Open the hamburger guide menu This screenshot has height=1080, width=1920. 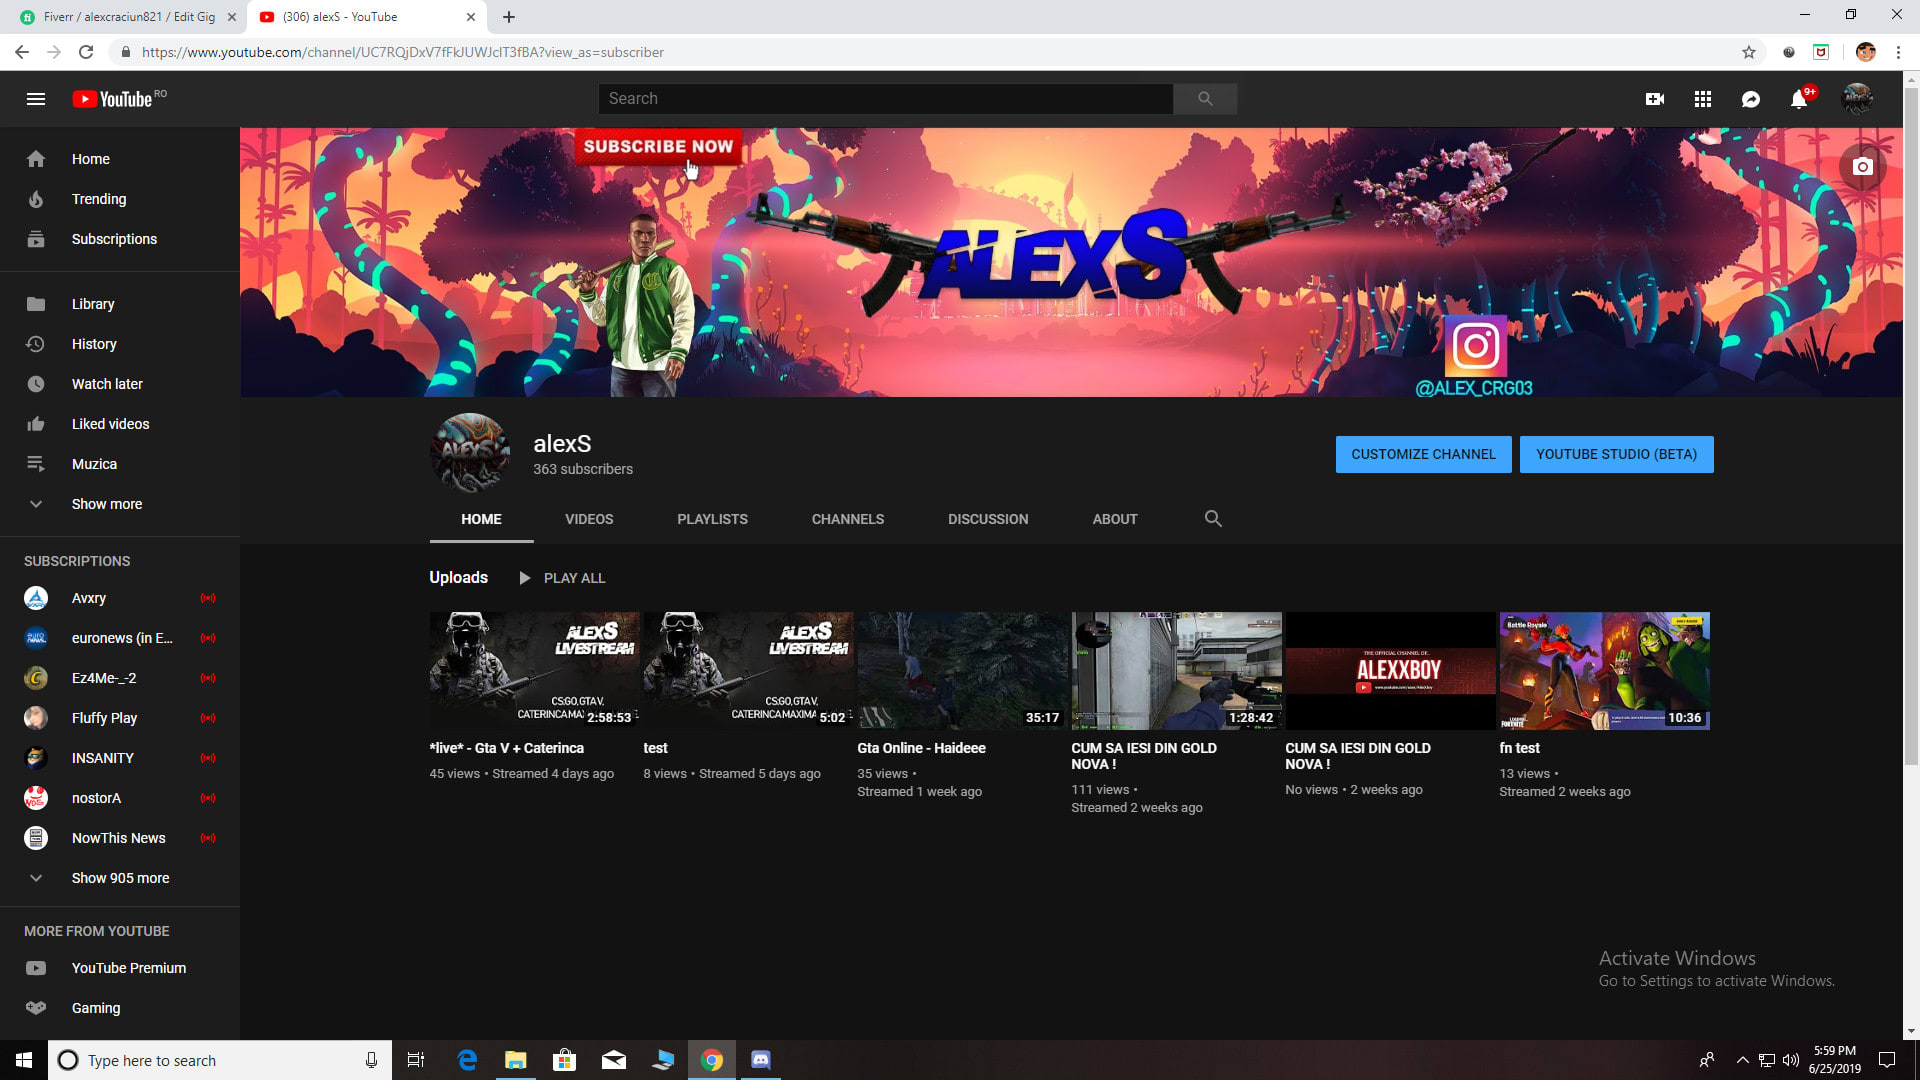coord(36,99)
